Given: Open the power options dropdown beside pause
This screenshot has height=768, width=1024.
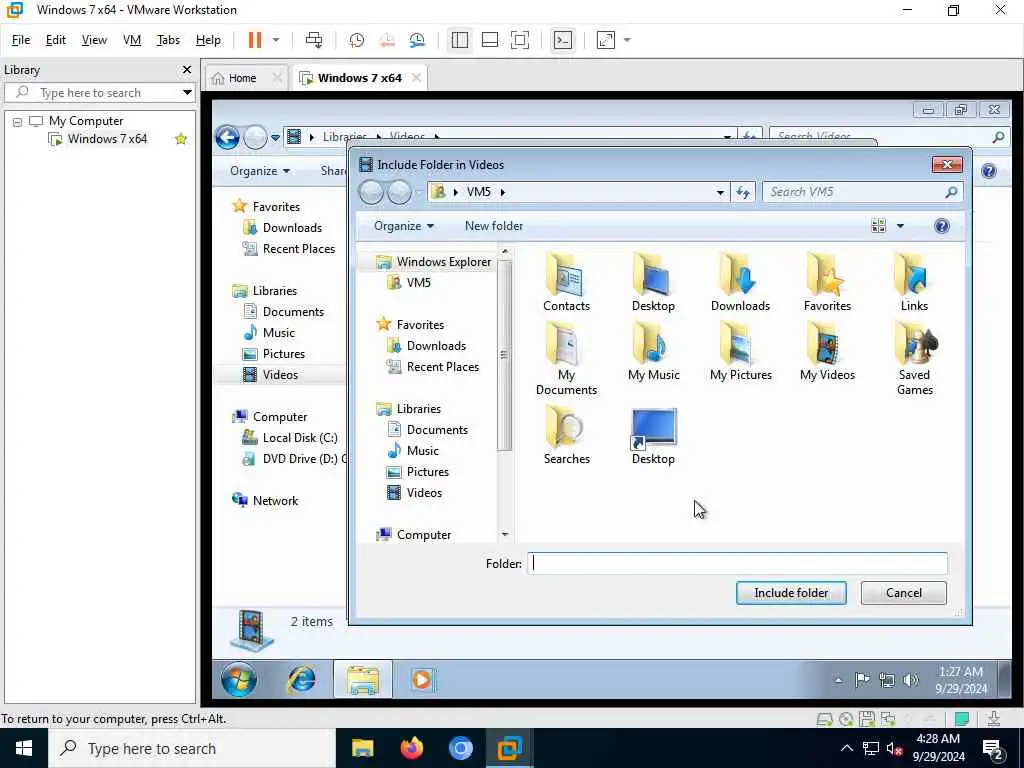Looking at the screenshot, I should click(276, 40).
